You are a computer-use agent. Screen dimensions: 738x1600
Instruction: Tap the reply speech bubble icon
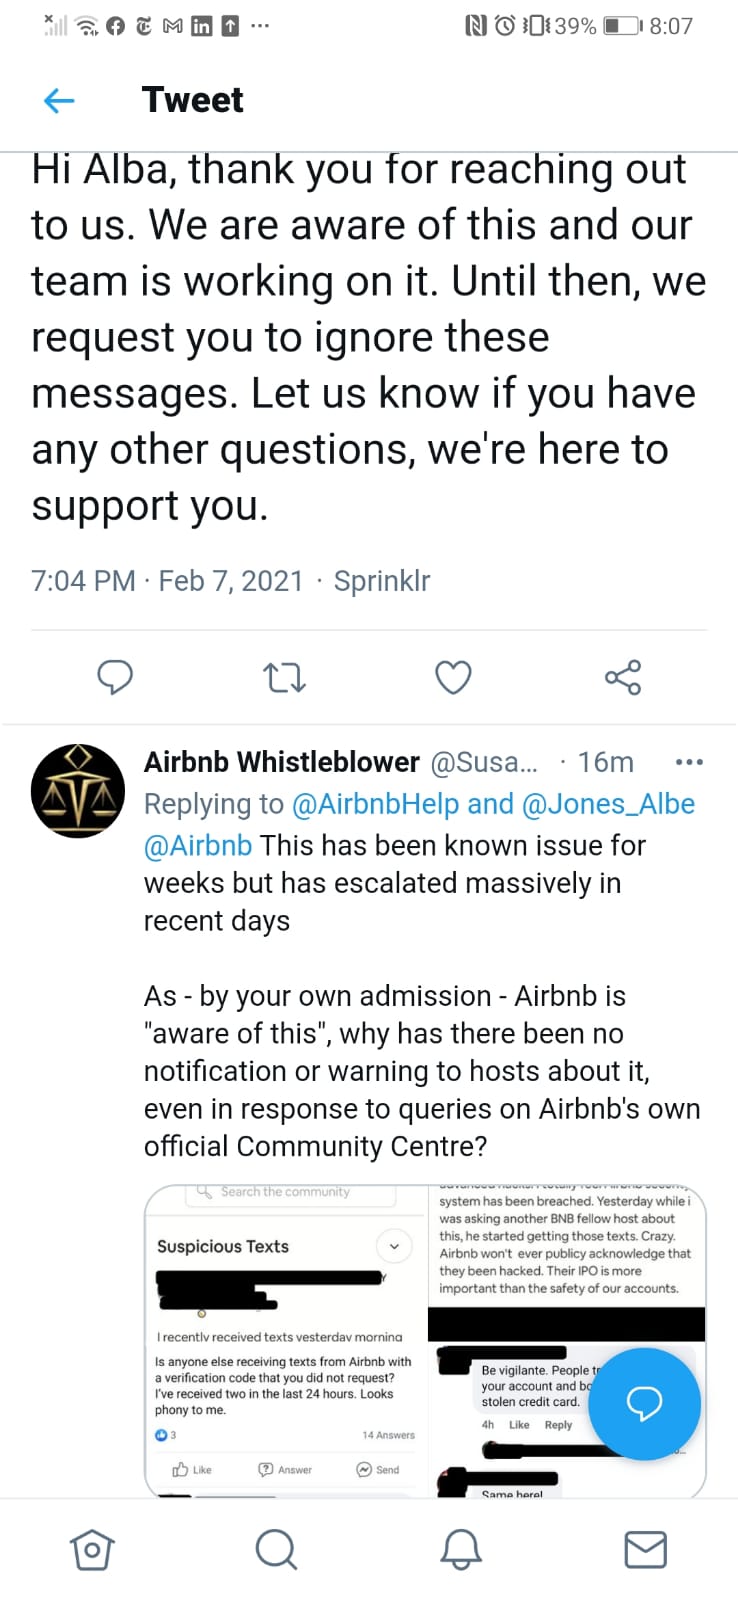[x=115, y=677]
